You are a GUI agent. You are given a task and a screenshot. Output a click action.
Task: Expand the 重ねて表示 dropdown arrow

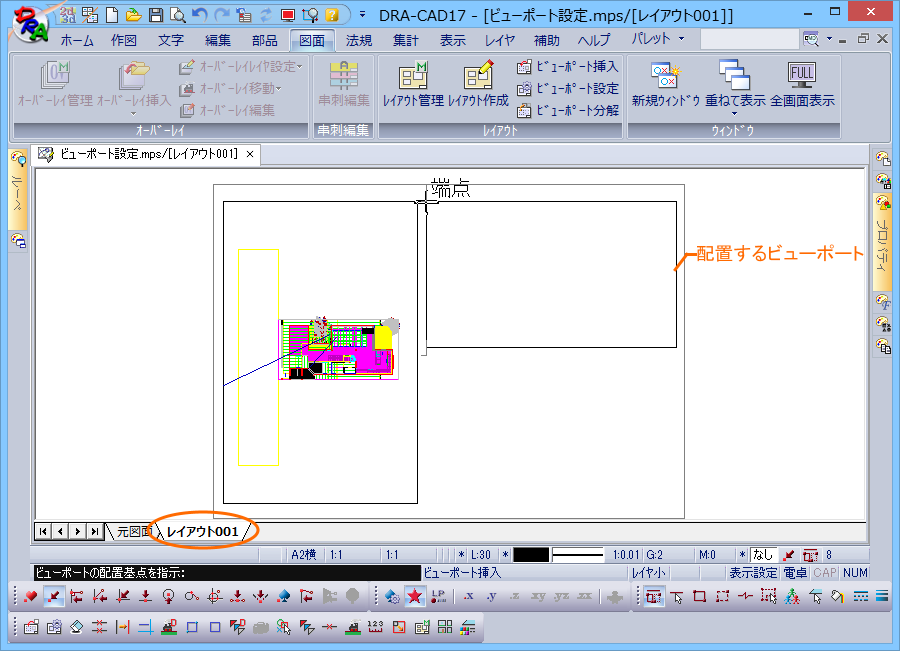tap(734, 113)
